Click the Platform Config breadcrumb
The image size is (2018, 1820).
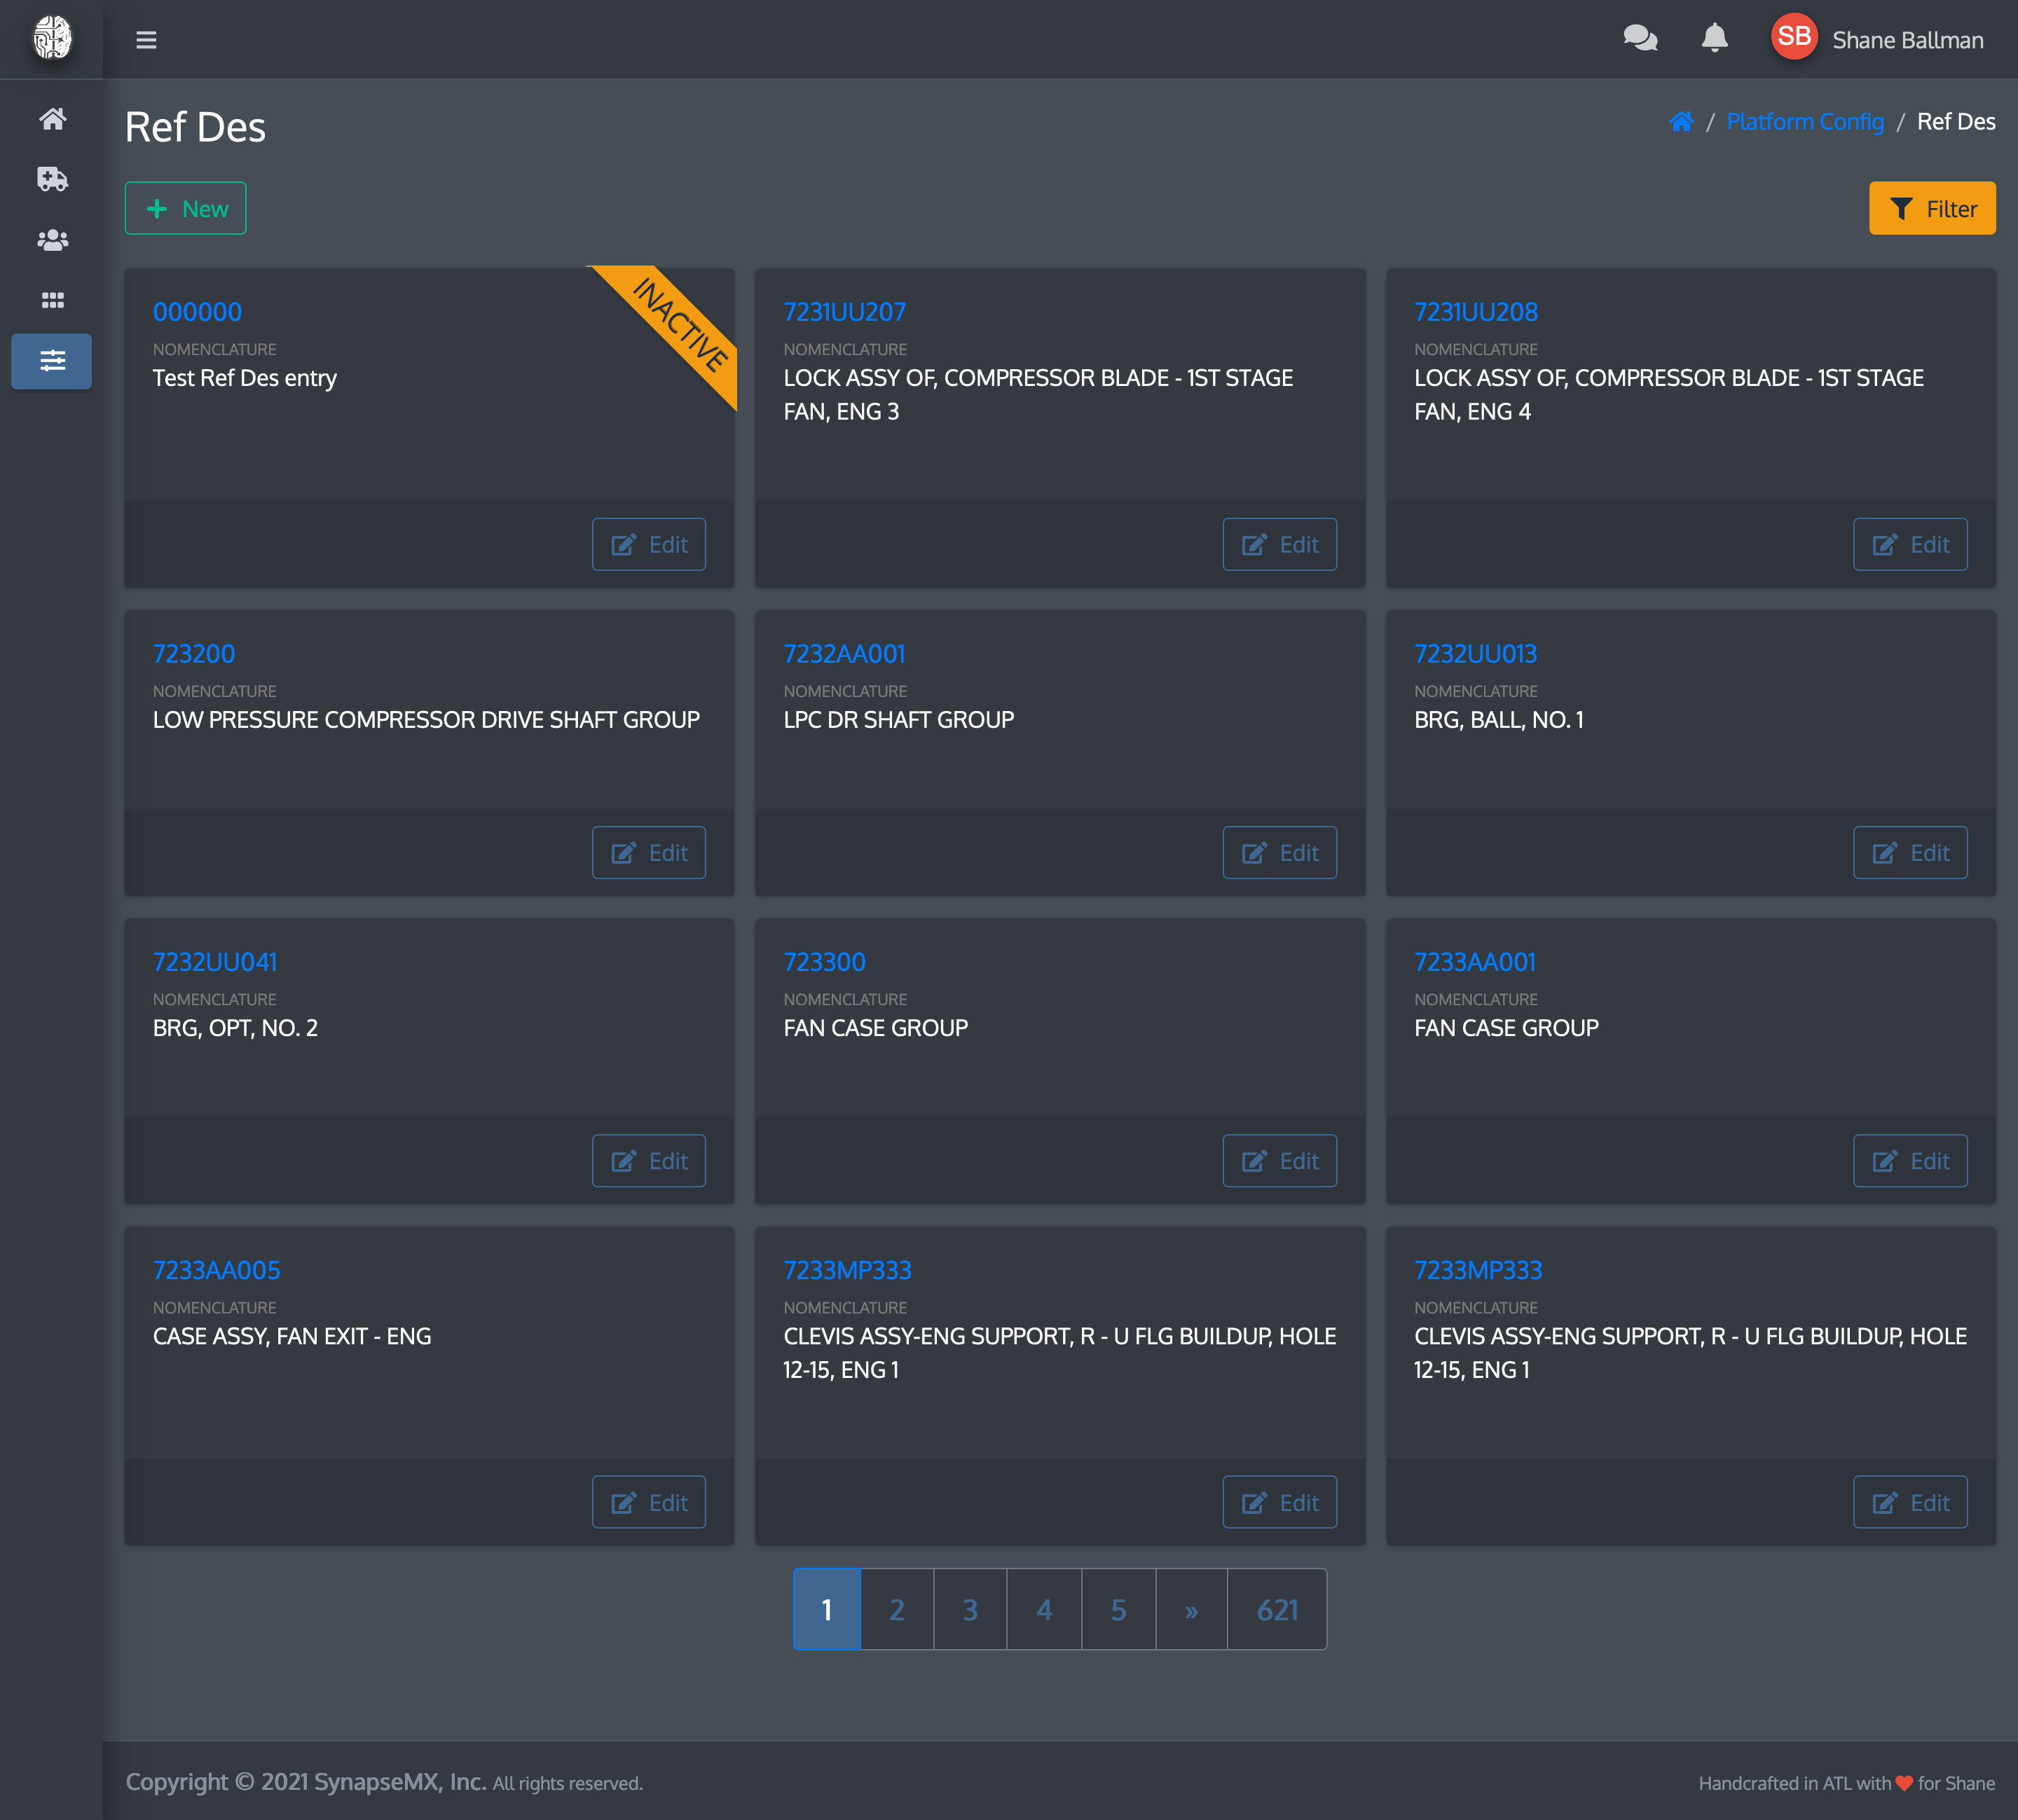point(1804,122)
